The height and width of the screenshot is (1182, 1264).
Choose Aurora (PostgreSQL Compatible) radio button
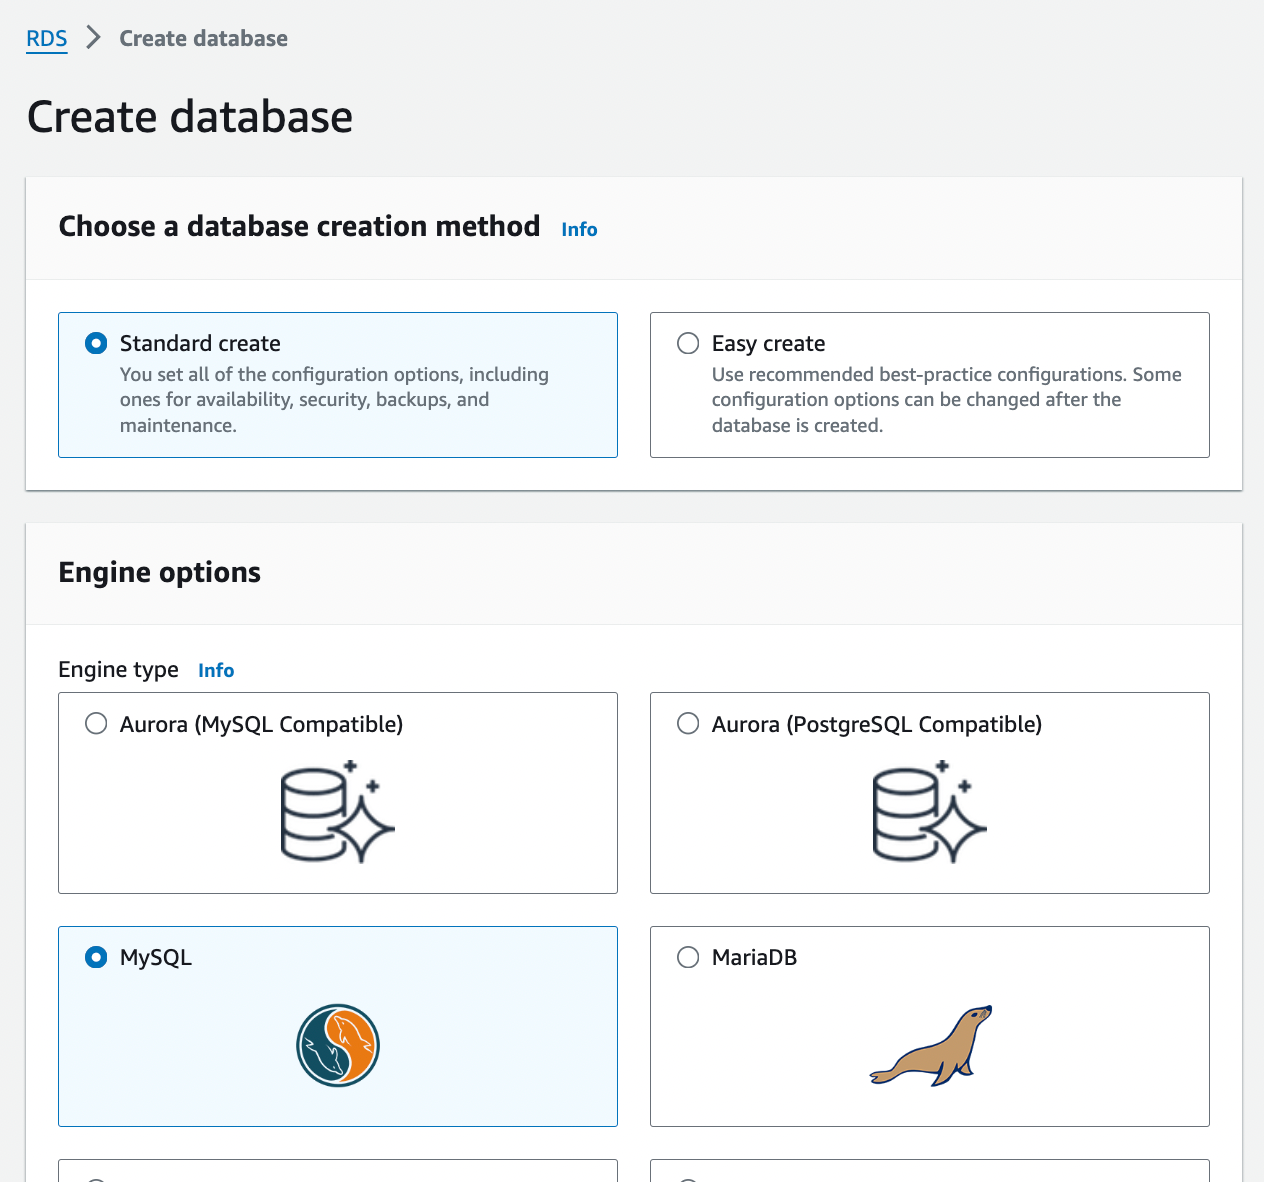[x=688, y=723]
